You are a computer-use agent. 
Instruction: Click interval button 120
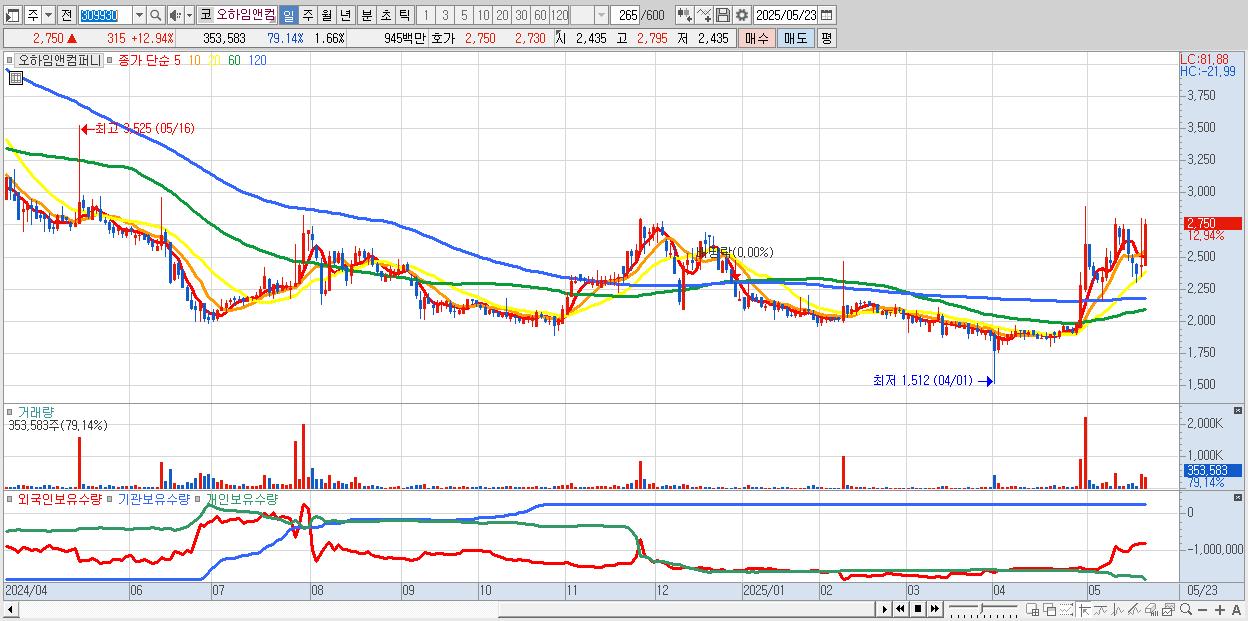(559, 15)
